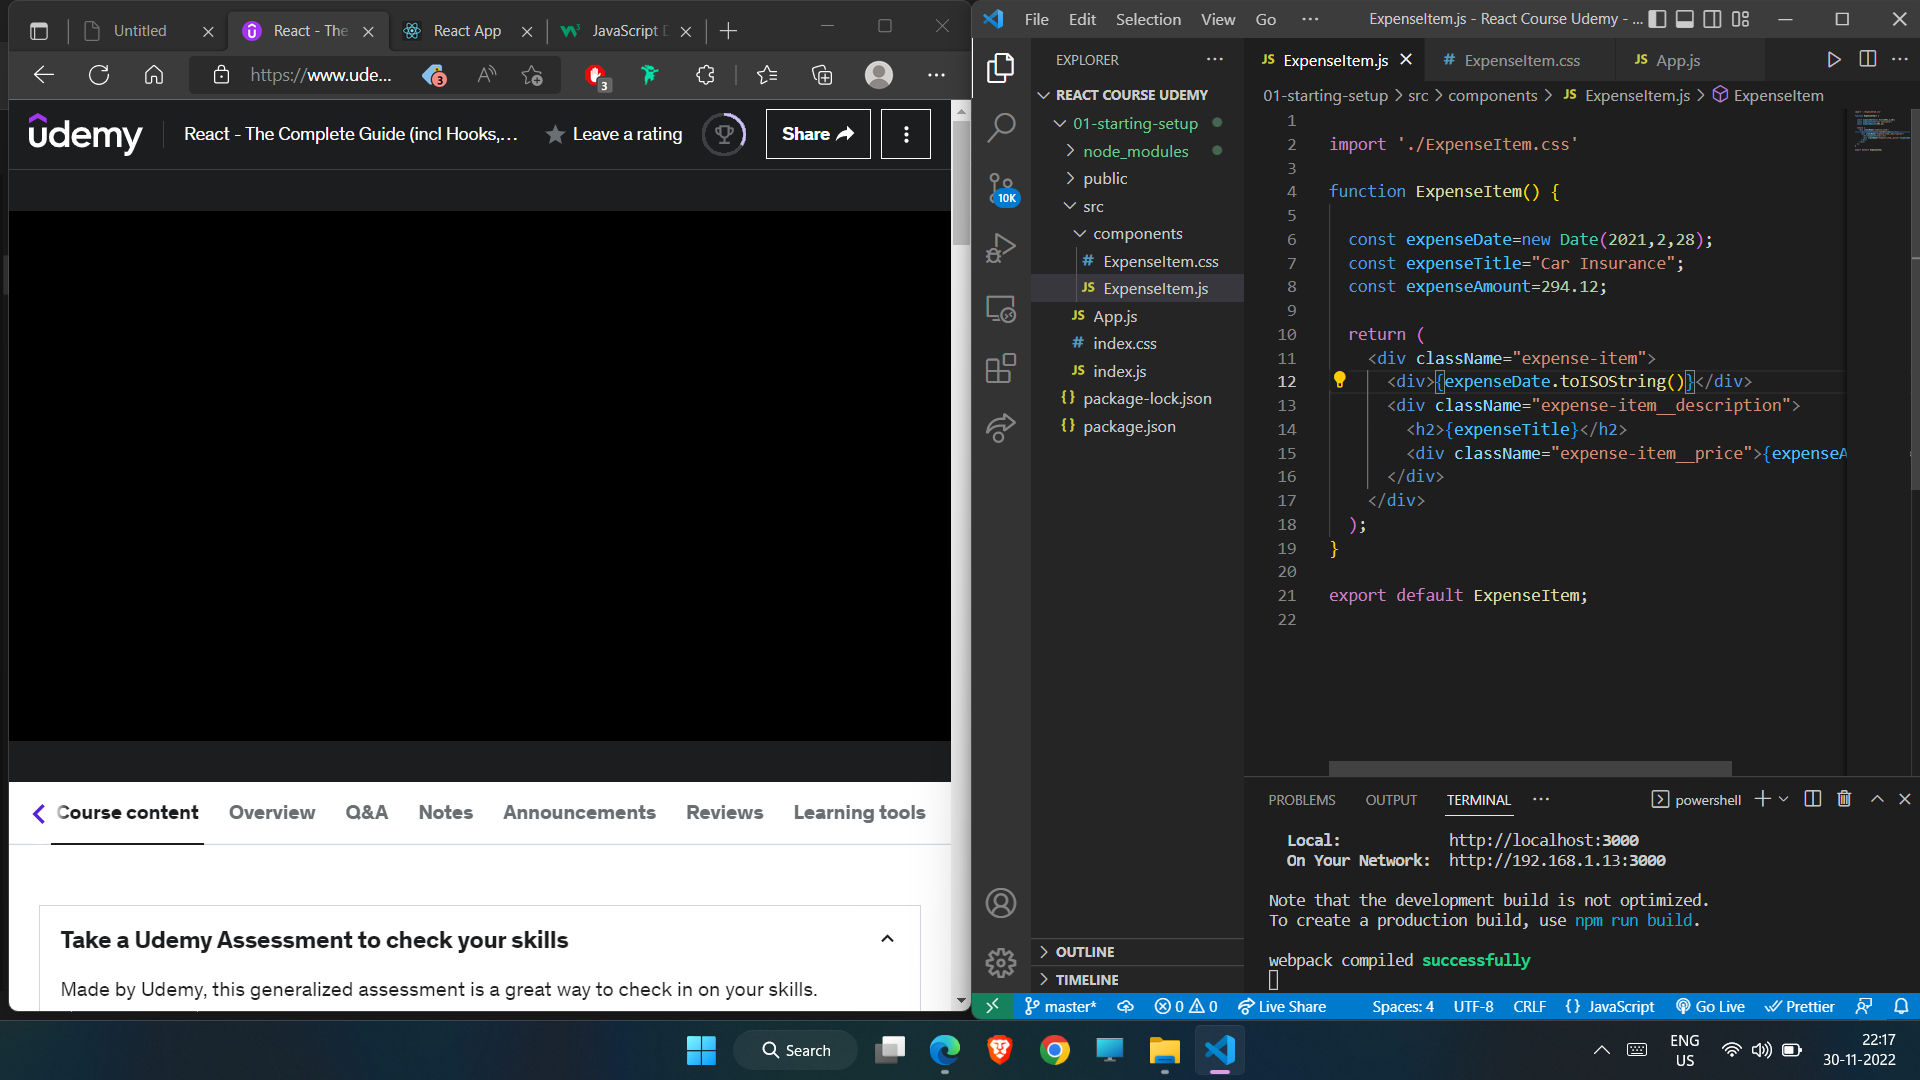The width and height of the screenshot is (1920, 1080).
Task: Open App.js in the explorer tree
Action: point(1115,316)
